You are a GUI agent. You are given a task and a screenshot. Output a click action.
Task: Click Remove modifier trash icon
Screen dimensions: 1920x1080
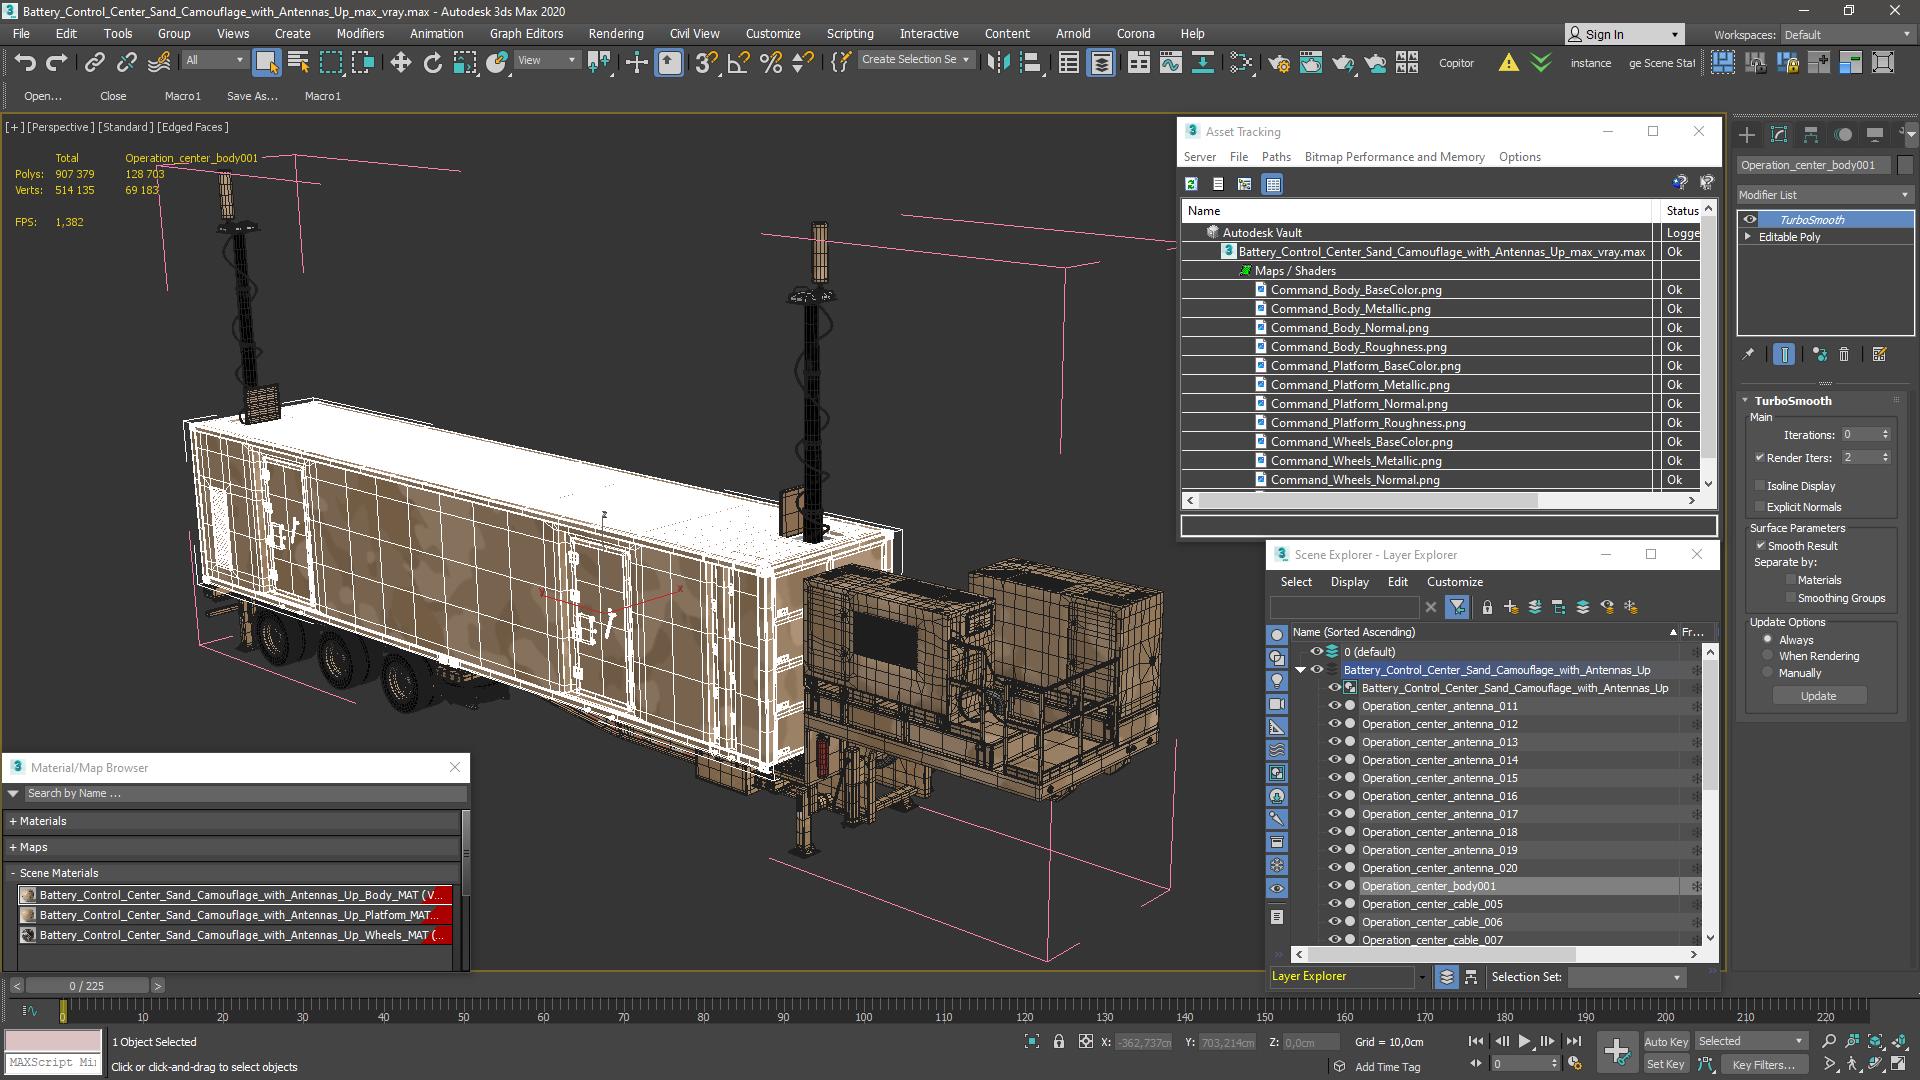click(1844, 354)
